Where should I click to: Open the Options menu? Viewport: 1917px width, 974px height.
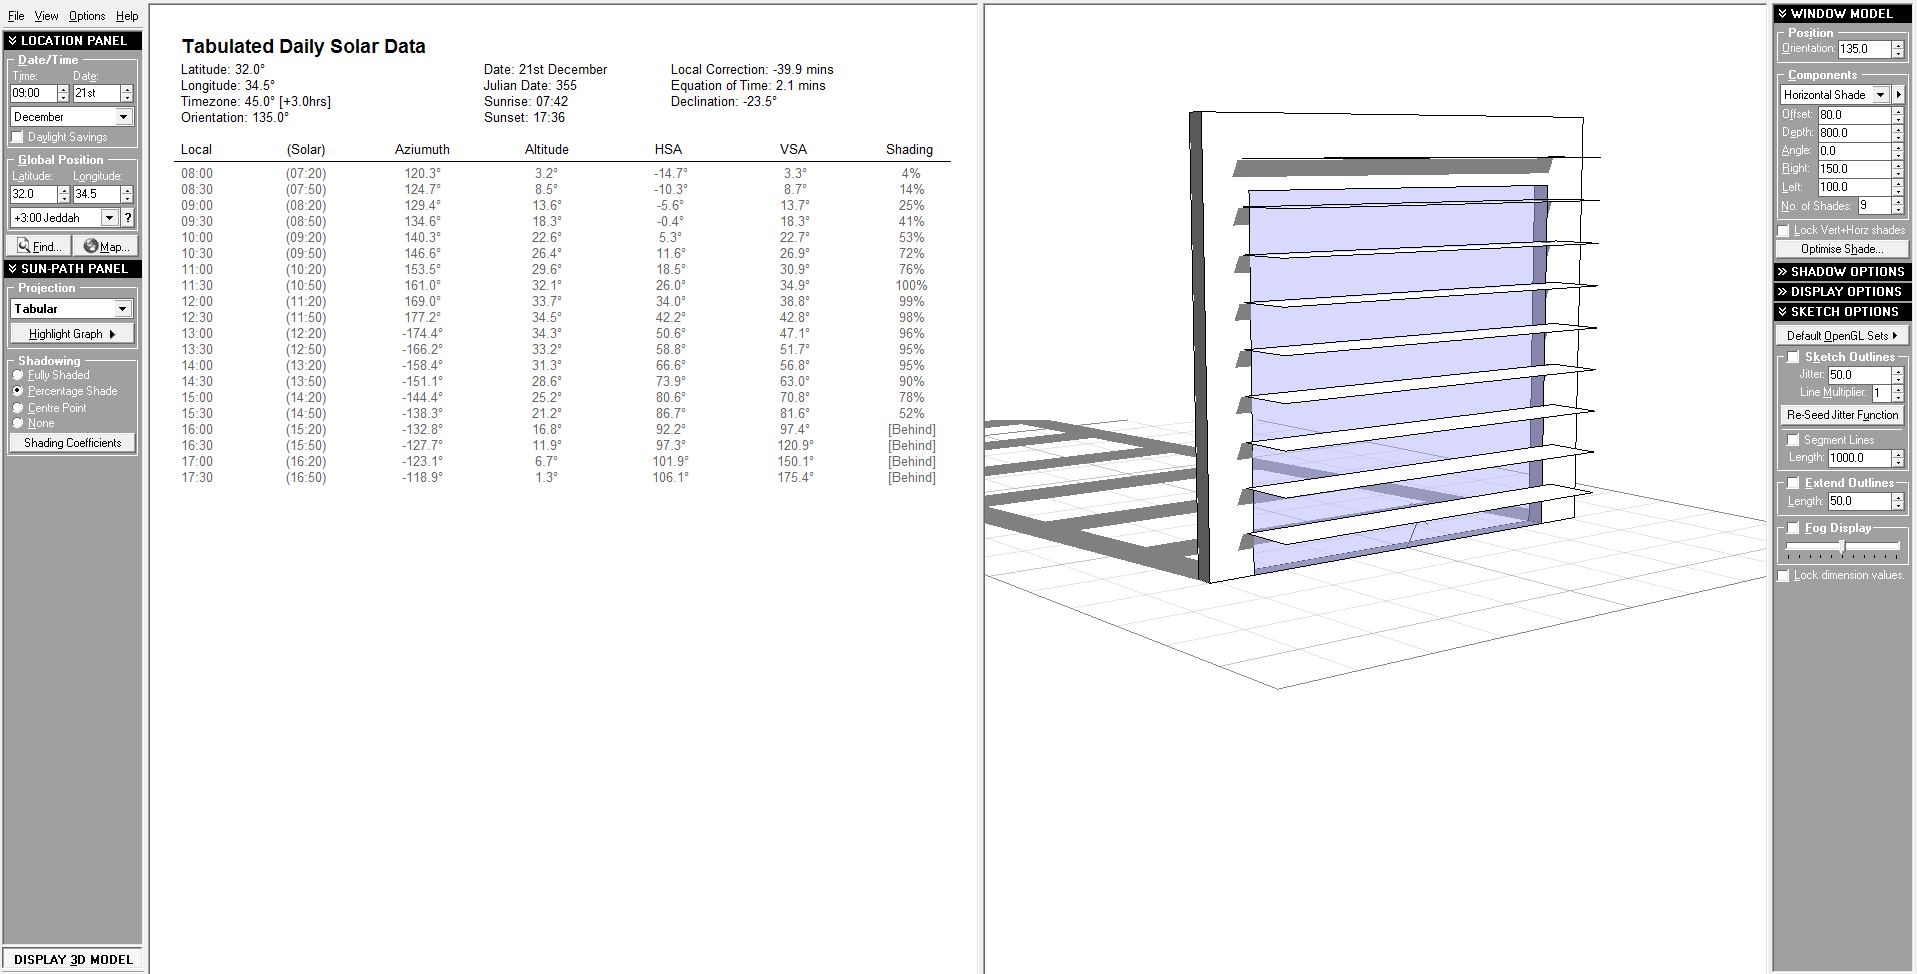86,16
